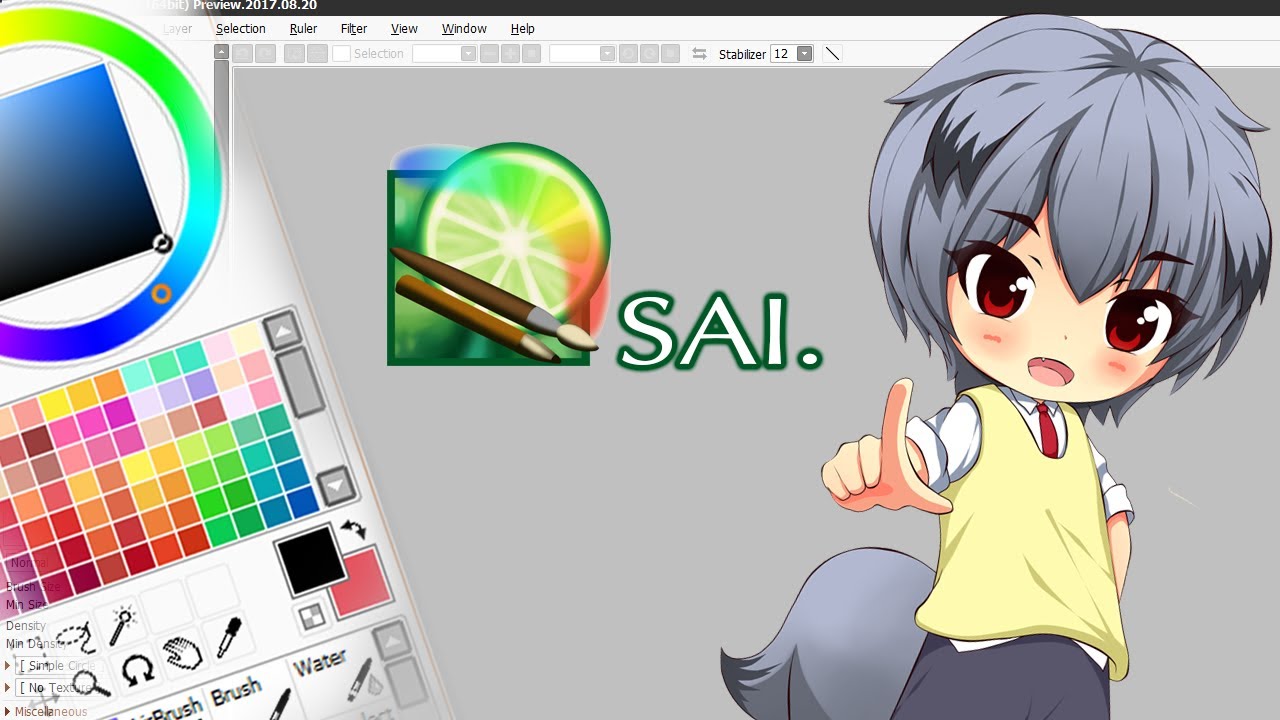
Task: Open the Normal blending mode dropdown
Action: (x=28, y=563)
